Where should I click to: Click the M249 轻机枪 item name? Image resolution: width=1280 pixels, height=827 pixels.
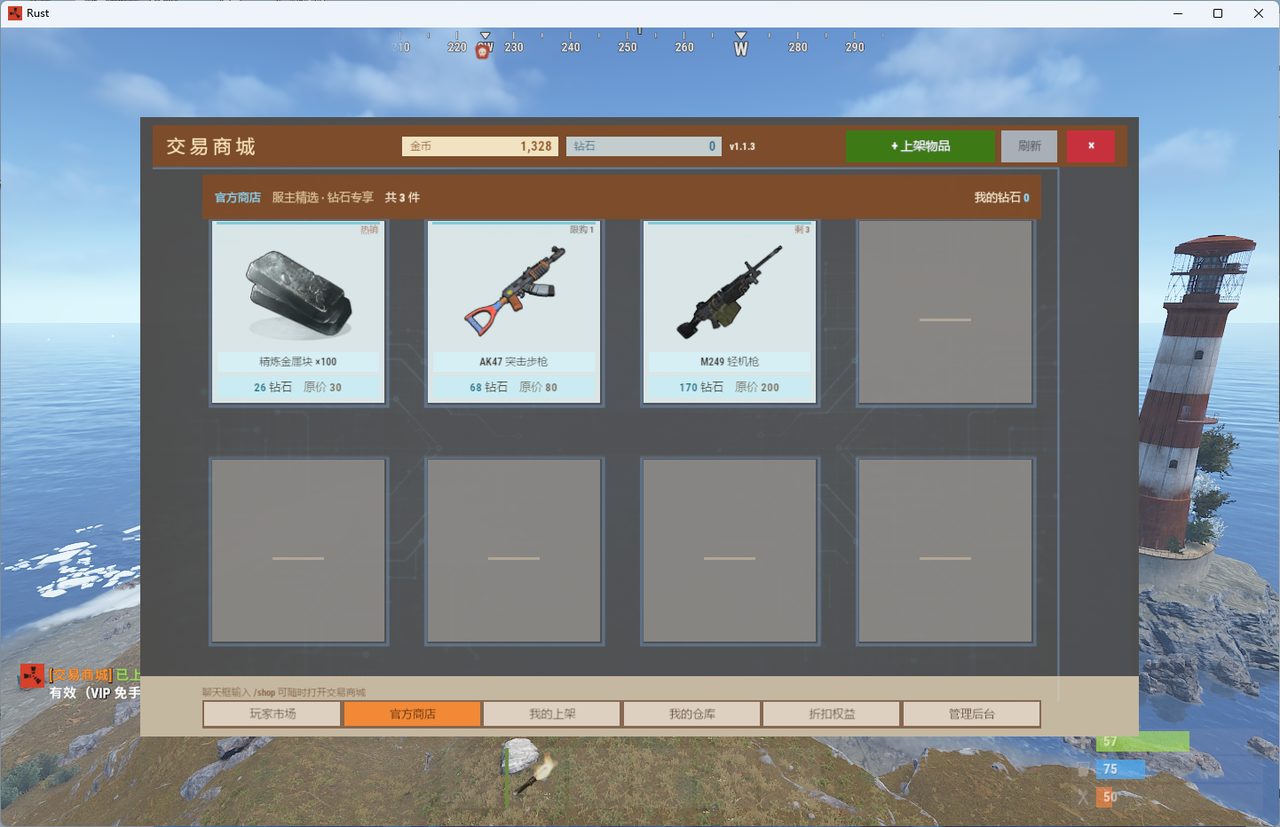pos(729,362)
